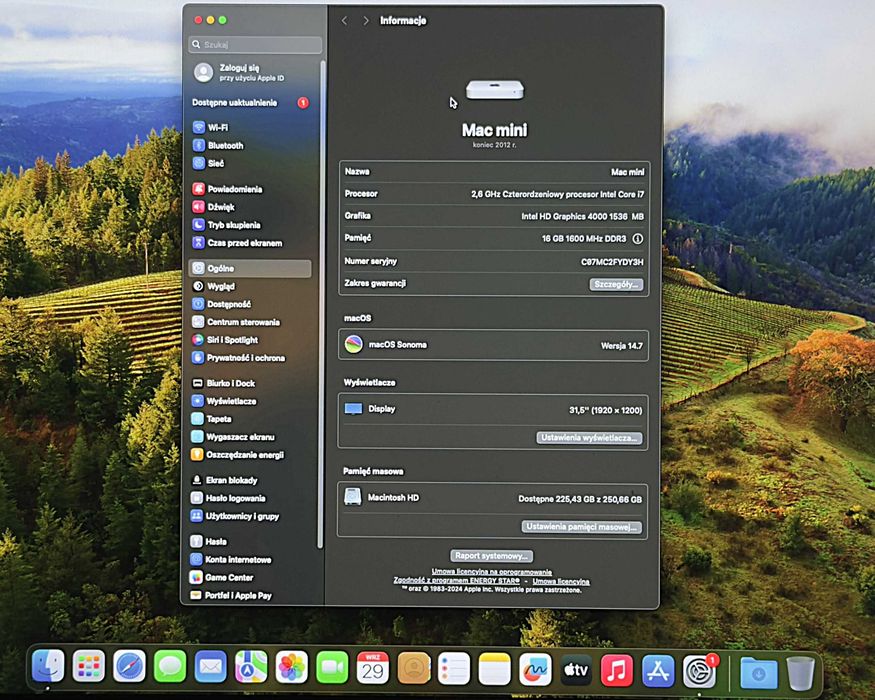This screenshot has height=700, width=875.
Task: Open Photos from the Dock
Action: [x=291, y=667]
